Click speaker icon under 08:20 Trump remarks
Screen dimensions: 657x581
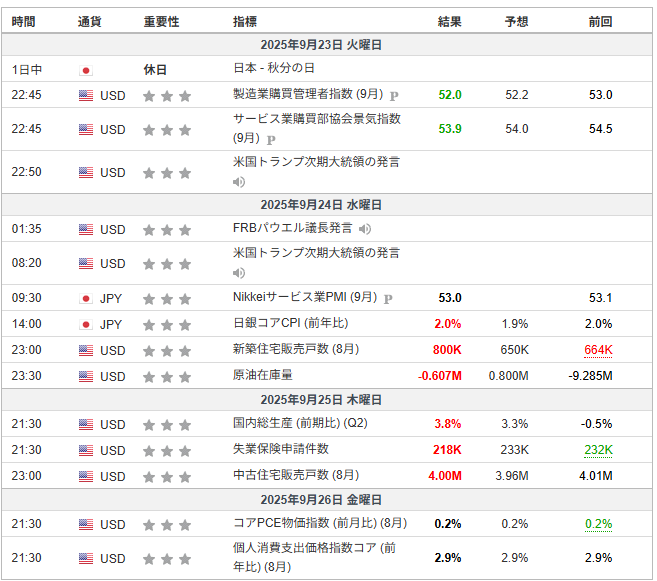click(239, 273)
